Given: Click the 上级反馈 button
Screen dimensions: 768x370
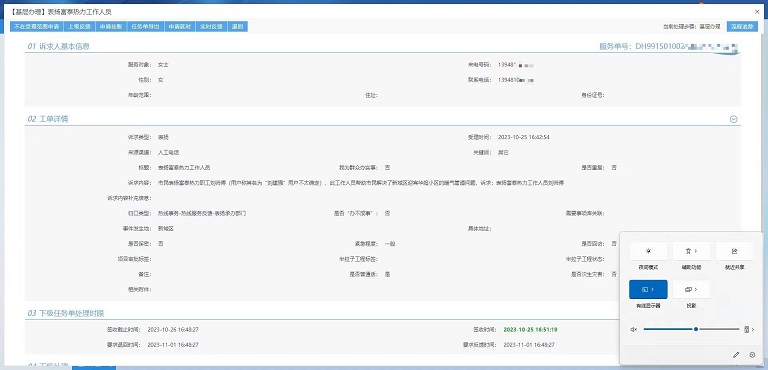Looking at the screenshot, I should [79, 26].
